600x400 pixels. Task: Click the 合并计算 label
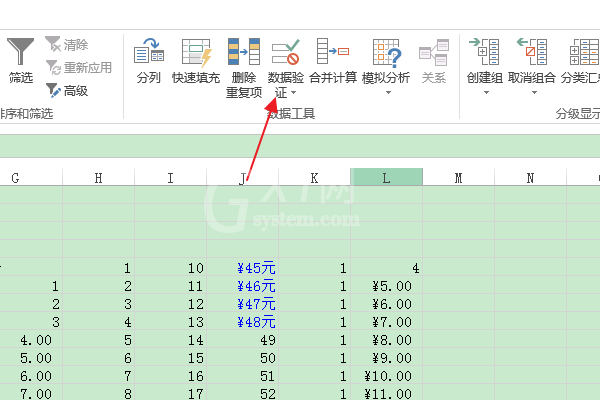333,78
